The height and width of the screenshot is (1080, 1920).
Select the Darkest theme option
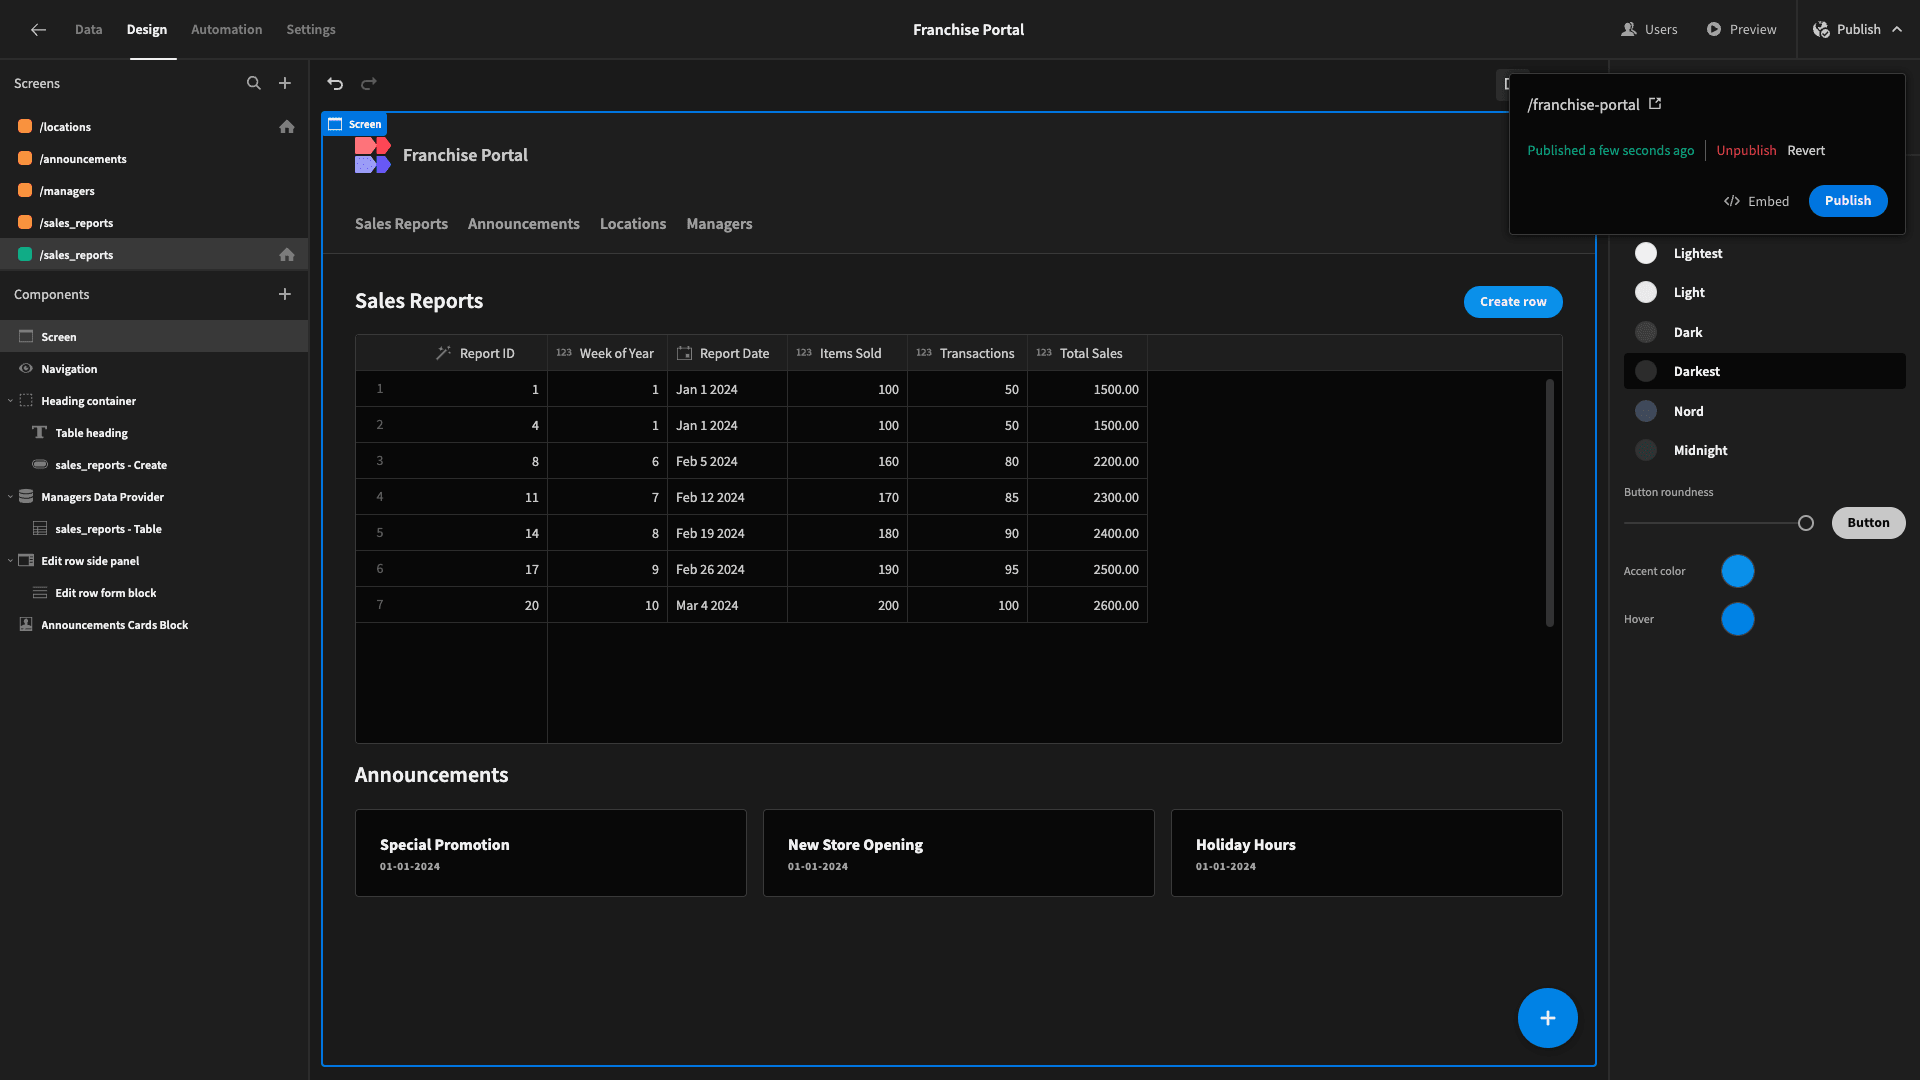[x=1764, y=372]
